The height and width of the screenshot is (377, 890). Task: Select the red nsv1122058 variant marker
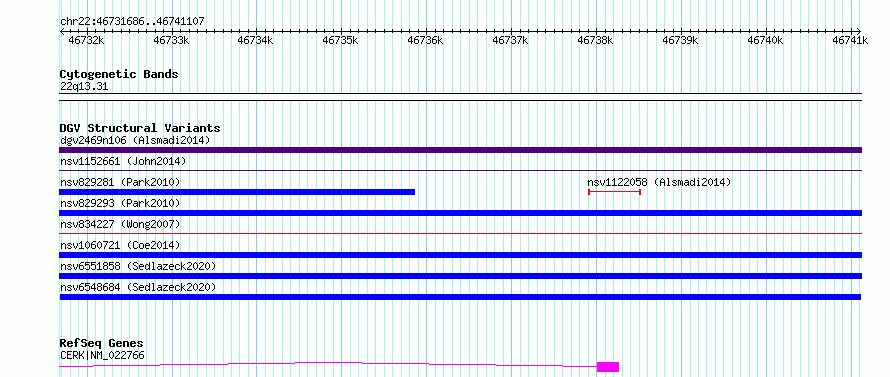pyautogui.click(x=615, y=192)
